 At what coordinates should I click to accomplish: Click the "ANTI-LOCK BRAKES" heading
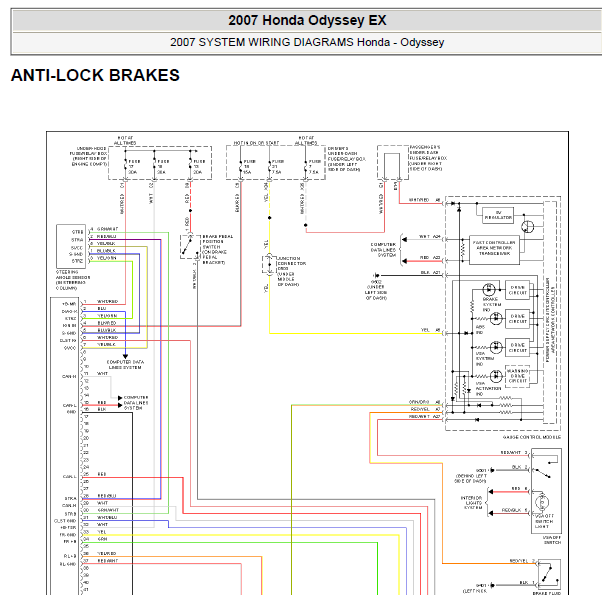pos(95,75)
